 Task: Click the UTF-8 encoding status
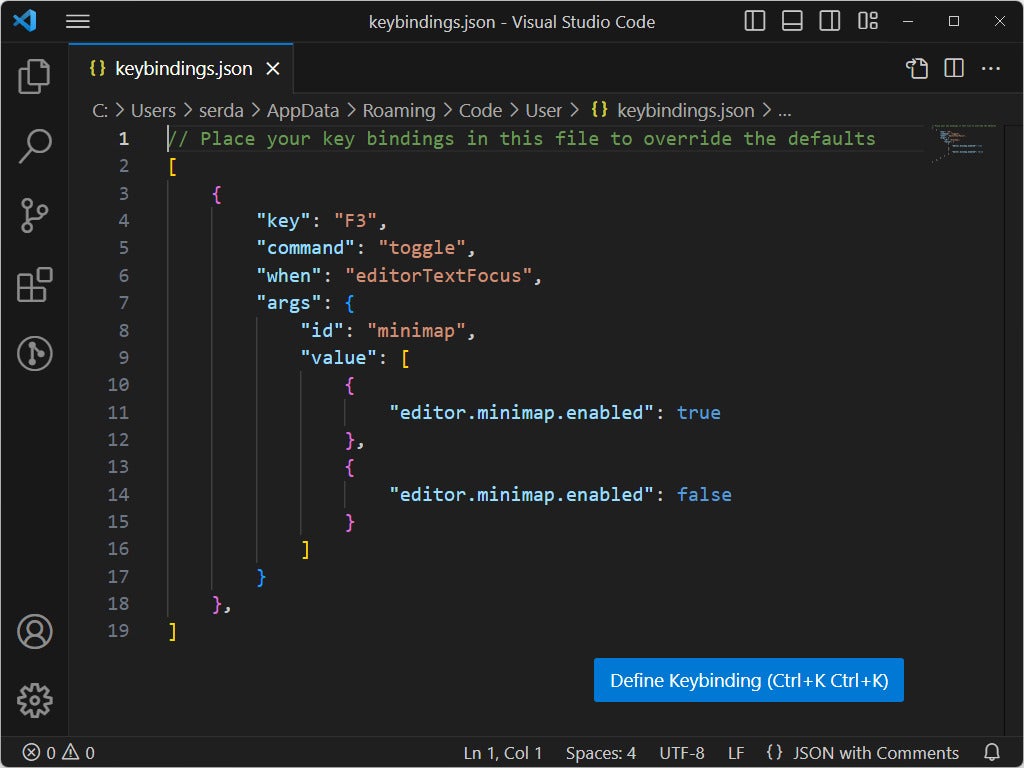click(682, 753)
